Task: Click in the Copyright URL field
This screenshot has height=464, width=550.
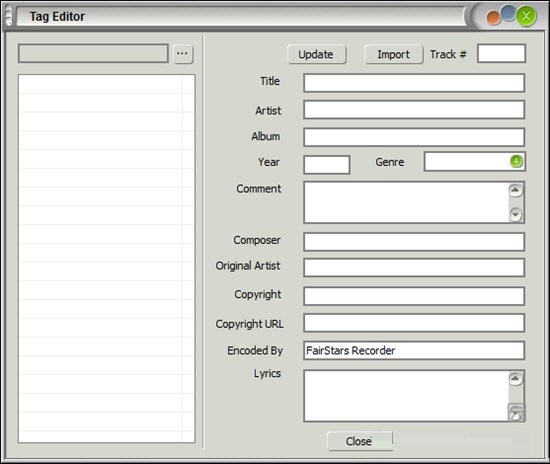Action: [x=414, y=323]
